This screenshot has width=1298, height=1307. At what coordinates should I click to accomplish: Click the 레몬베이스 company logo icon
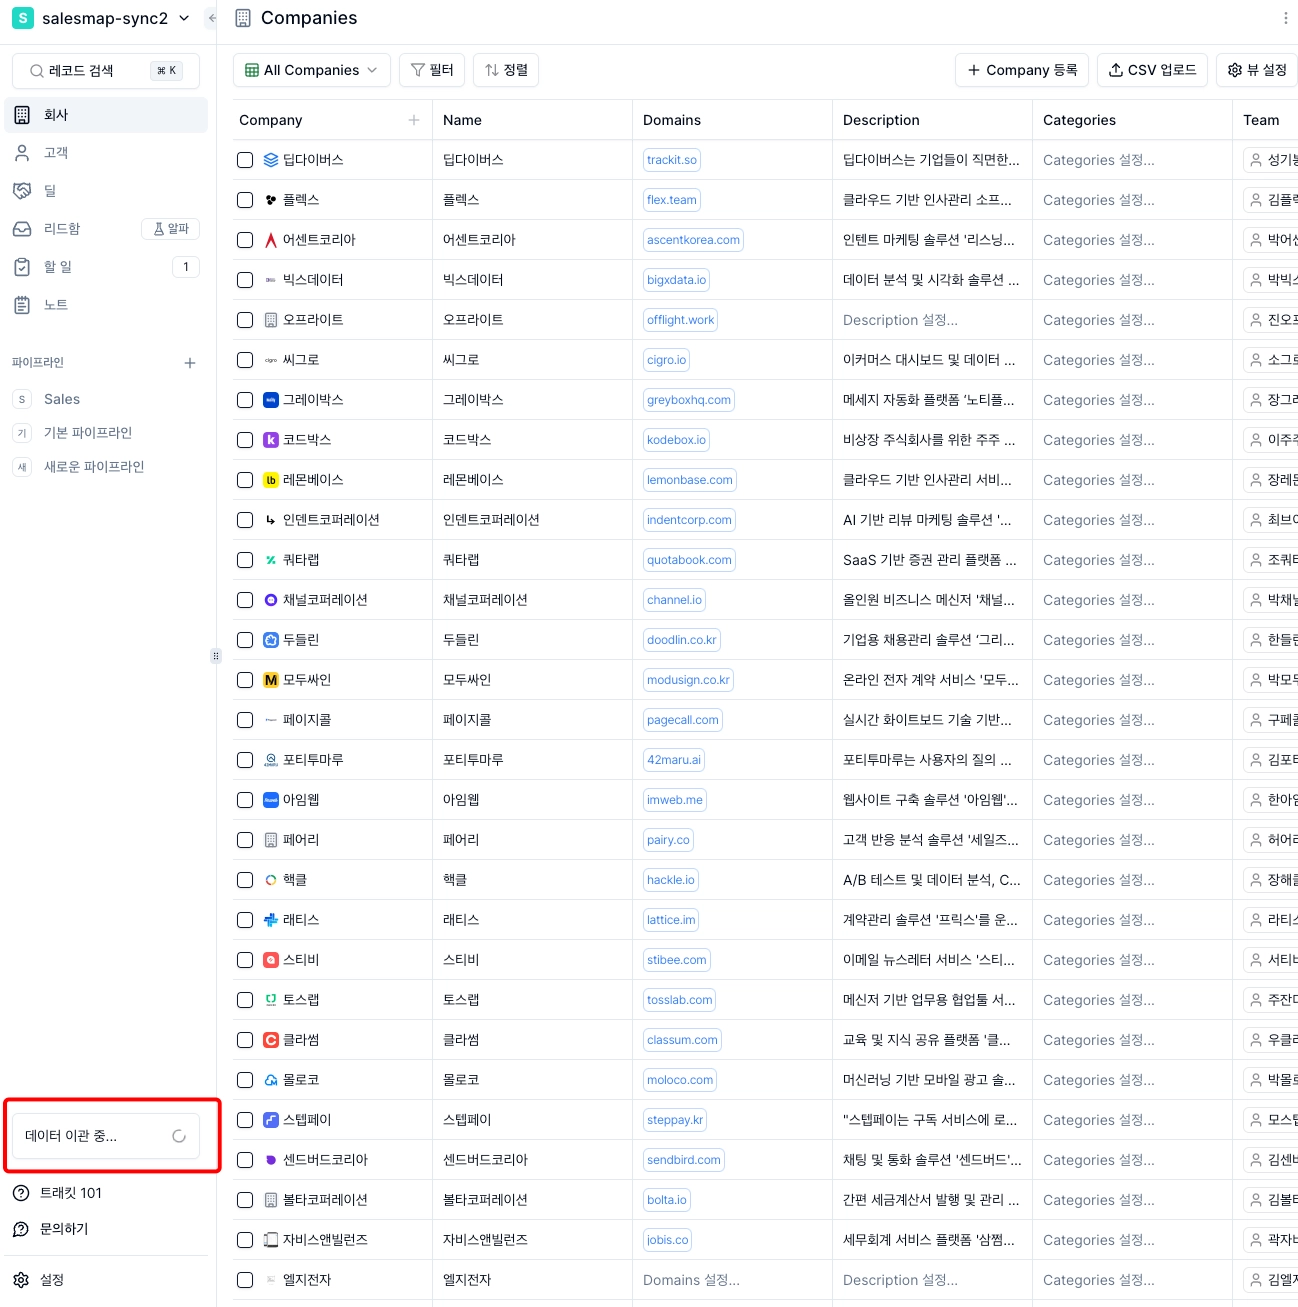click(x=271, y=480)
